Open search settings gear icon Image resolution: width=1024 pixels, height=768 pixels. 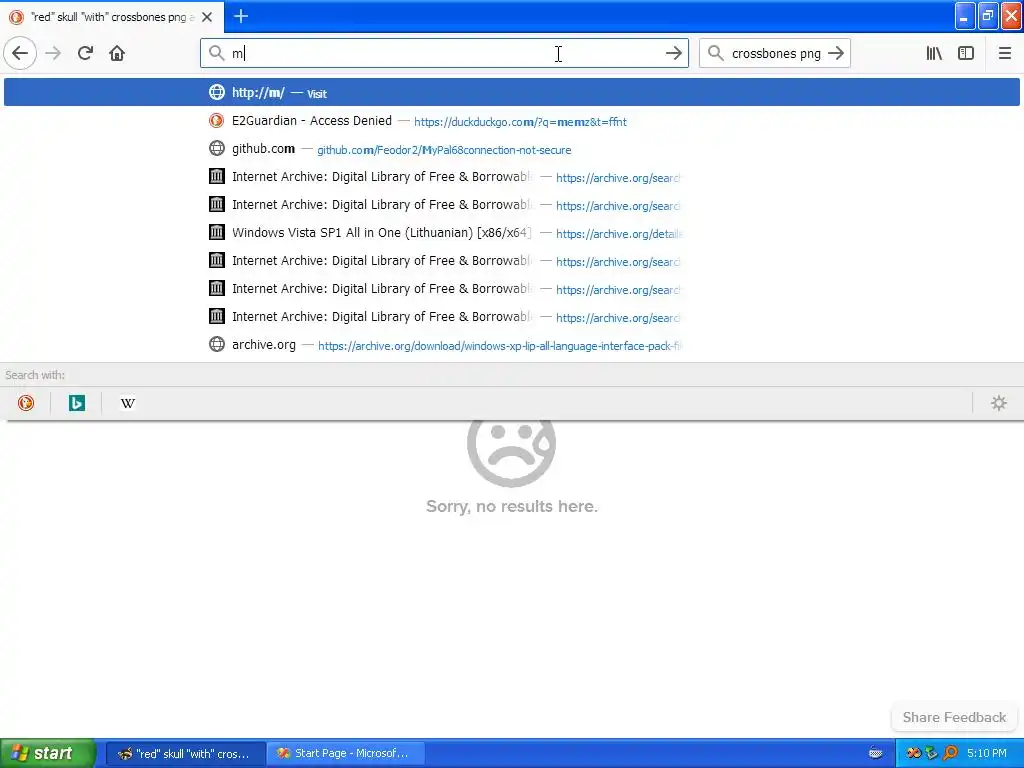(999, 403)
